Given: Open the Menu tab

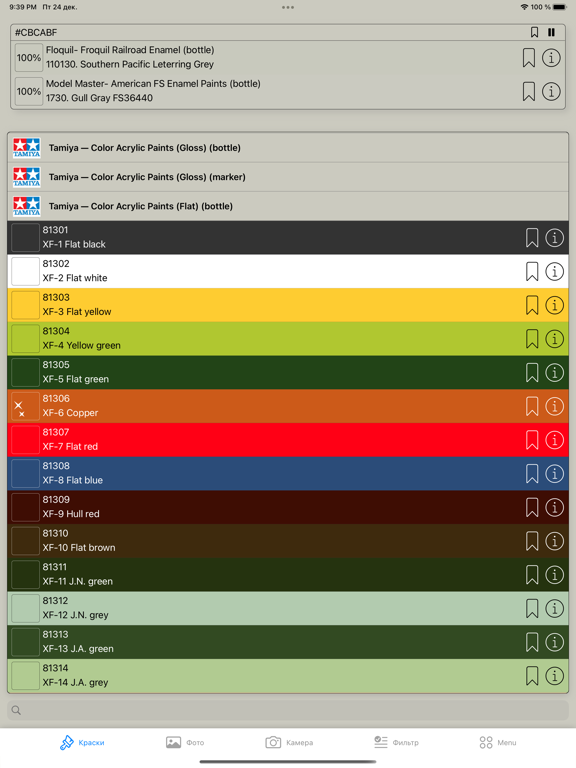Looking at the screenshot, I should 498,743.
